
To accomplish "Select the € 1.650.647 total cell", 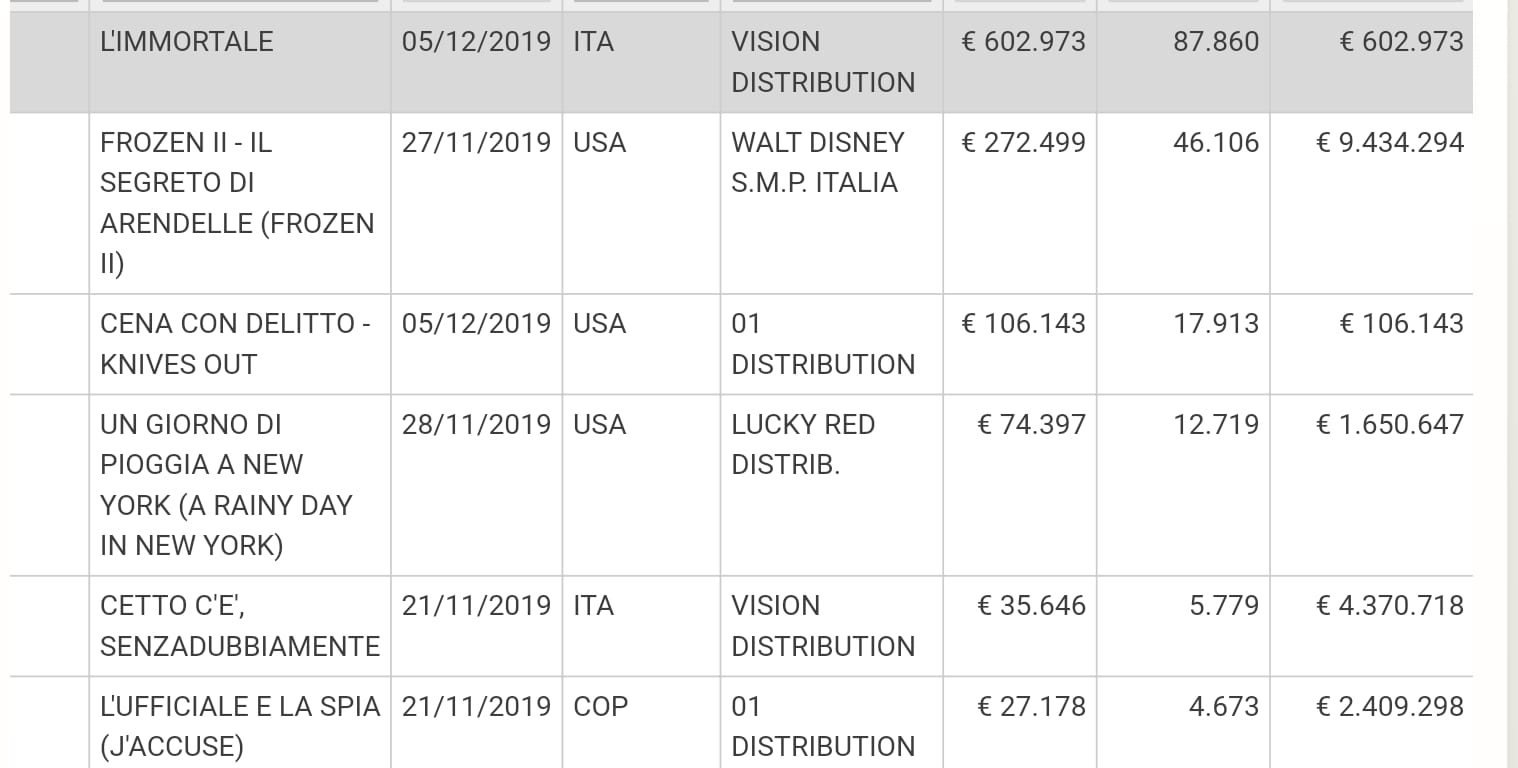I will (x=1390, y=425).
